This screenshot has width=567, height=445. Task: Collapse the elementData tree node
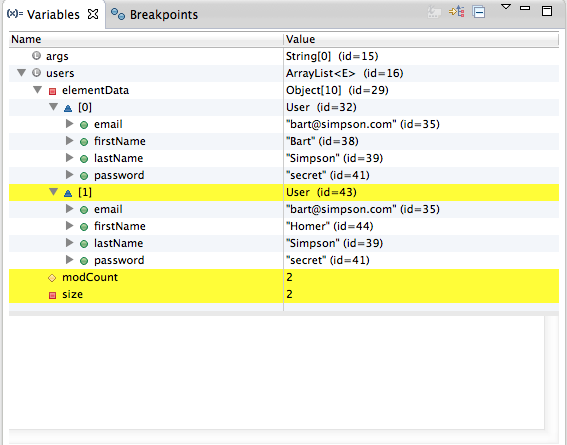click(38, 90)
